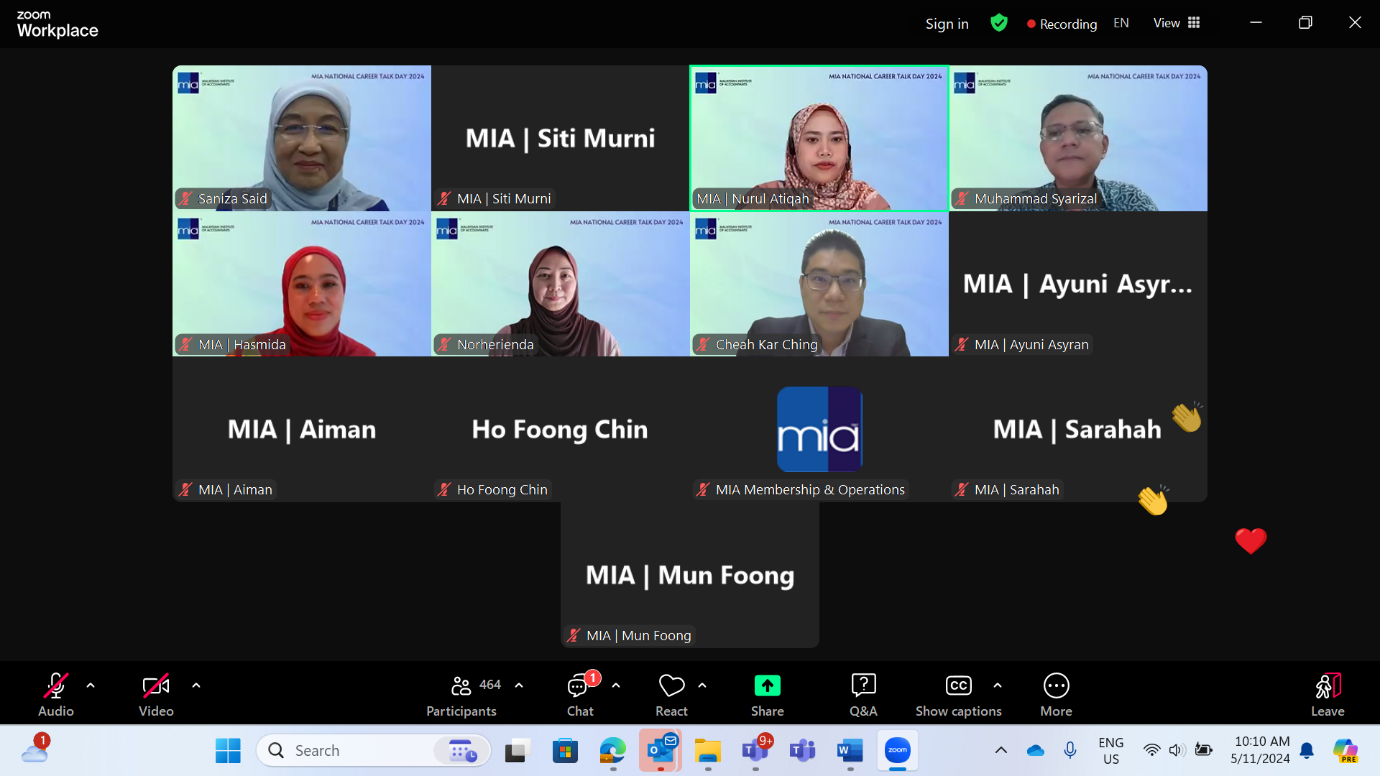Click the Recording indicator
The height and width of the screenshot is (776, 1380).
[x=1061, y=24]
